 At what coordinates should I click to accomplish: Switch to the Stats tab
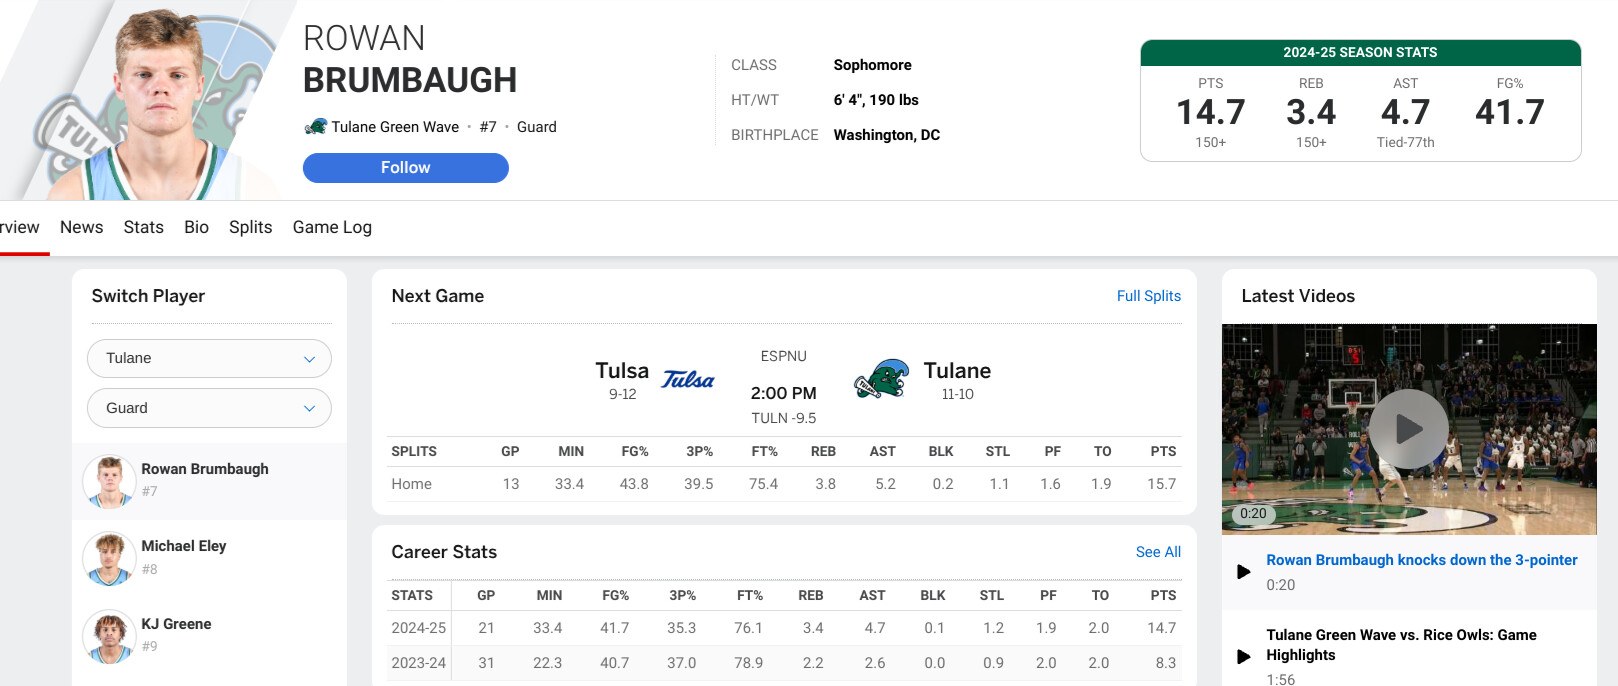pos(143,227)
